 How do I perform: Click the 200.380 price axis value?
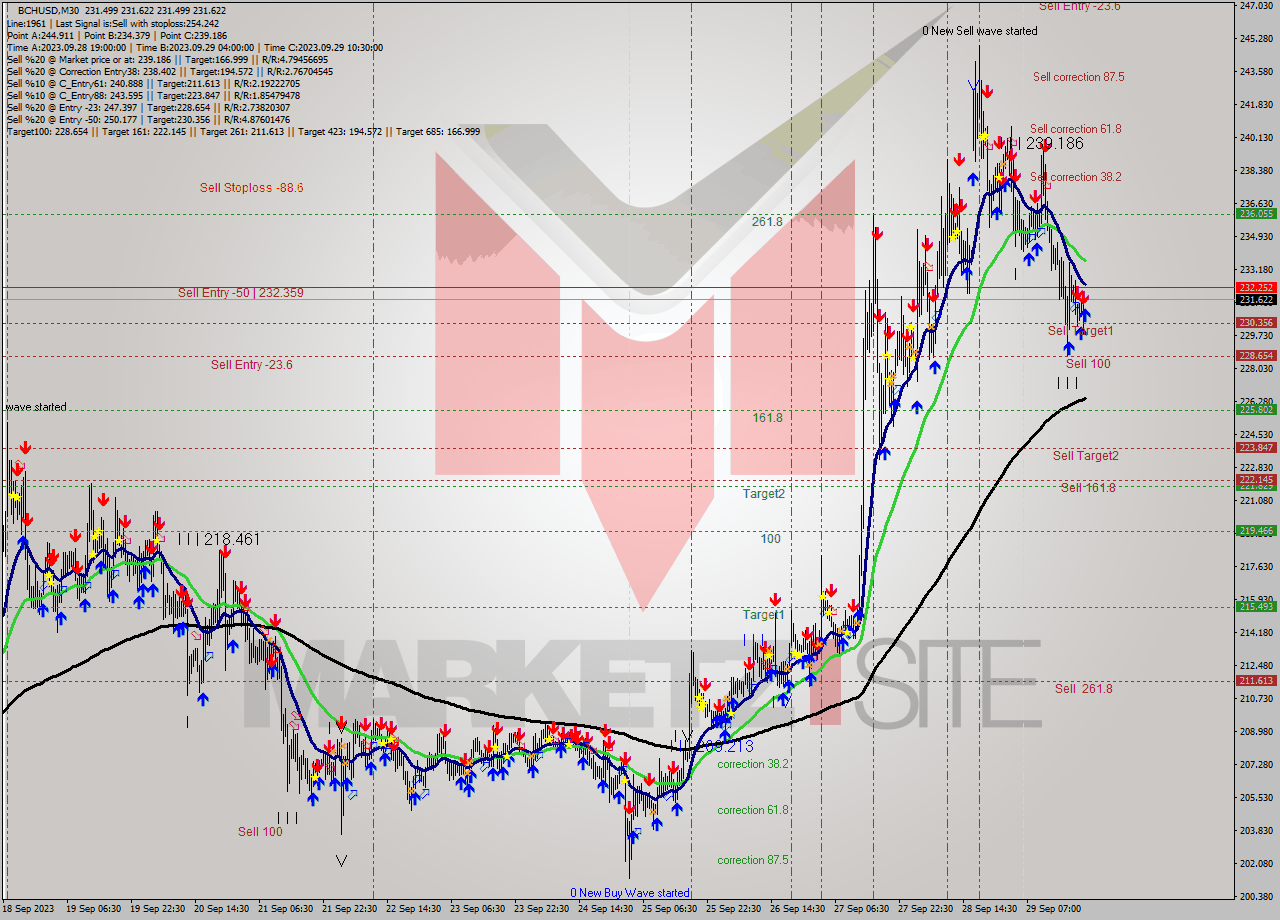tap(1256, 896)
